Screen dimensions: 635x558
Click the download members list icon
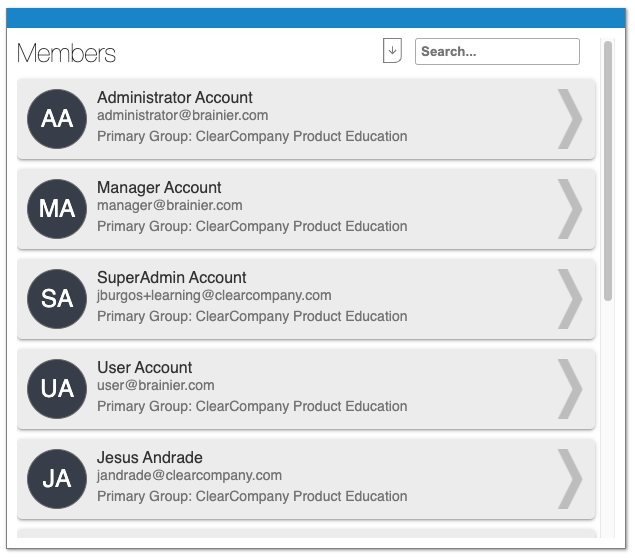coord(392,51)
